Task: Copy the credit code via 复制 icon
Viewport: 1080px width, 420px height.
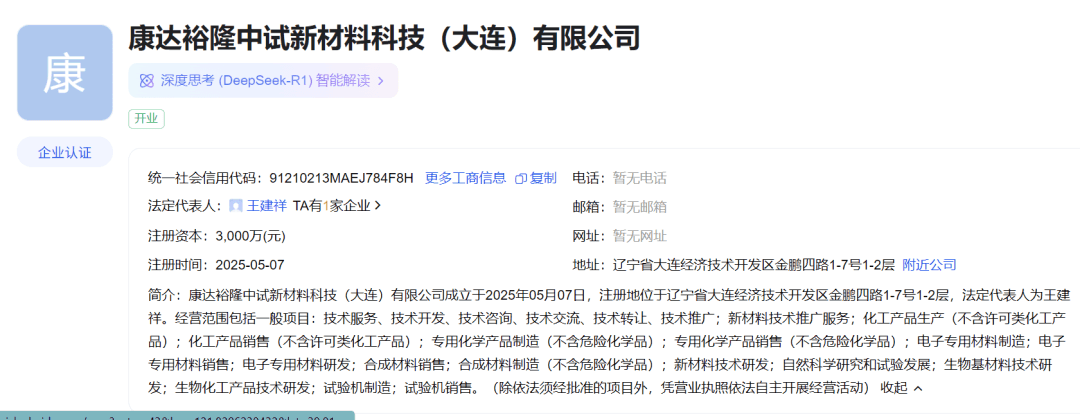Action: point(521,178)
